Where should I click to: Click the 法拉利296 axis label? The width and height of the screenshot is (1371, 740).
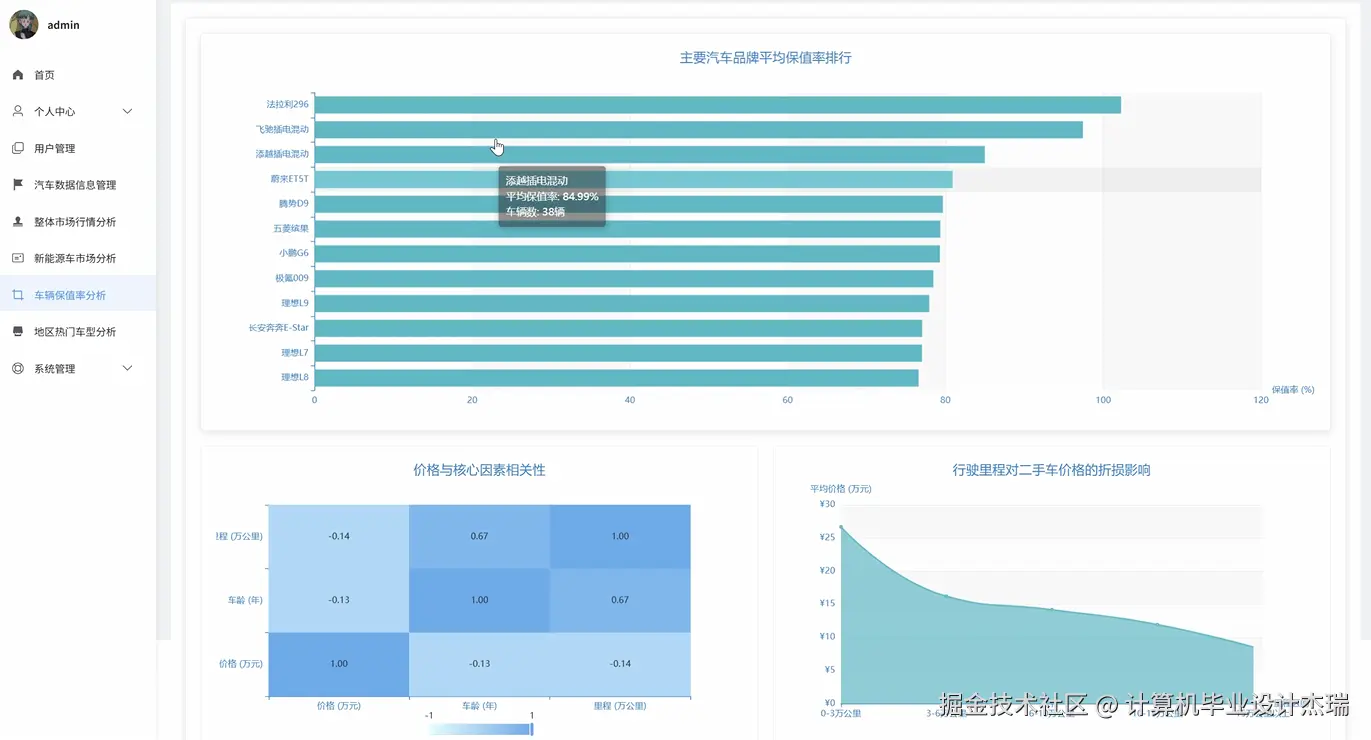pos(287,104)
